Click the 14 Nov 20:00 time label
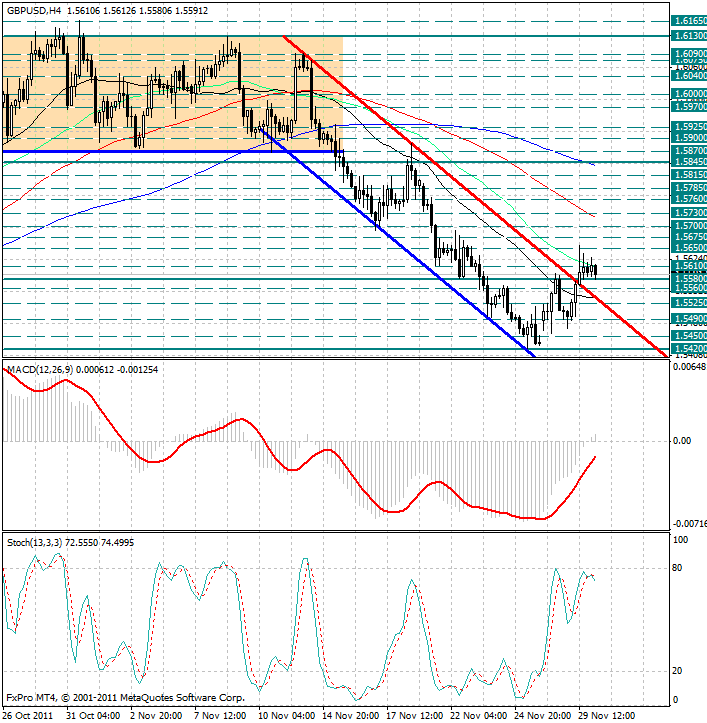Viewport: 707px width, 723px height. pyautogui.click(x=351, y=716)
